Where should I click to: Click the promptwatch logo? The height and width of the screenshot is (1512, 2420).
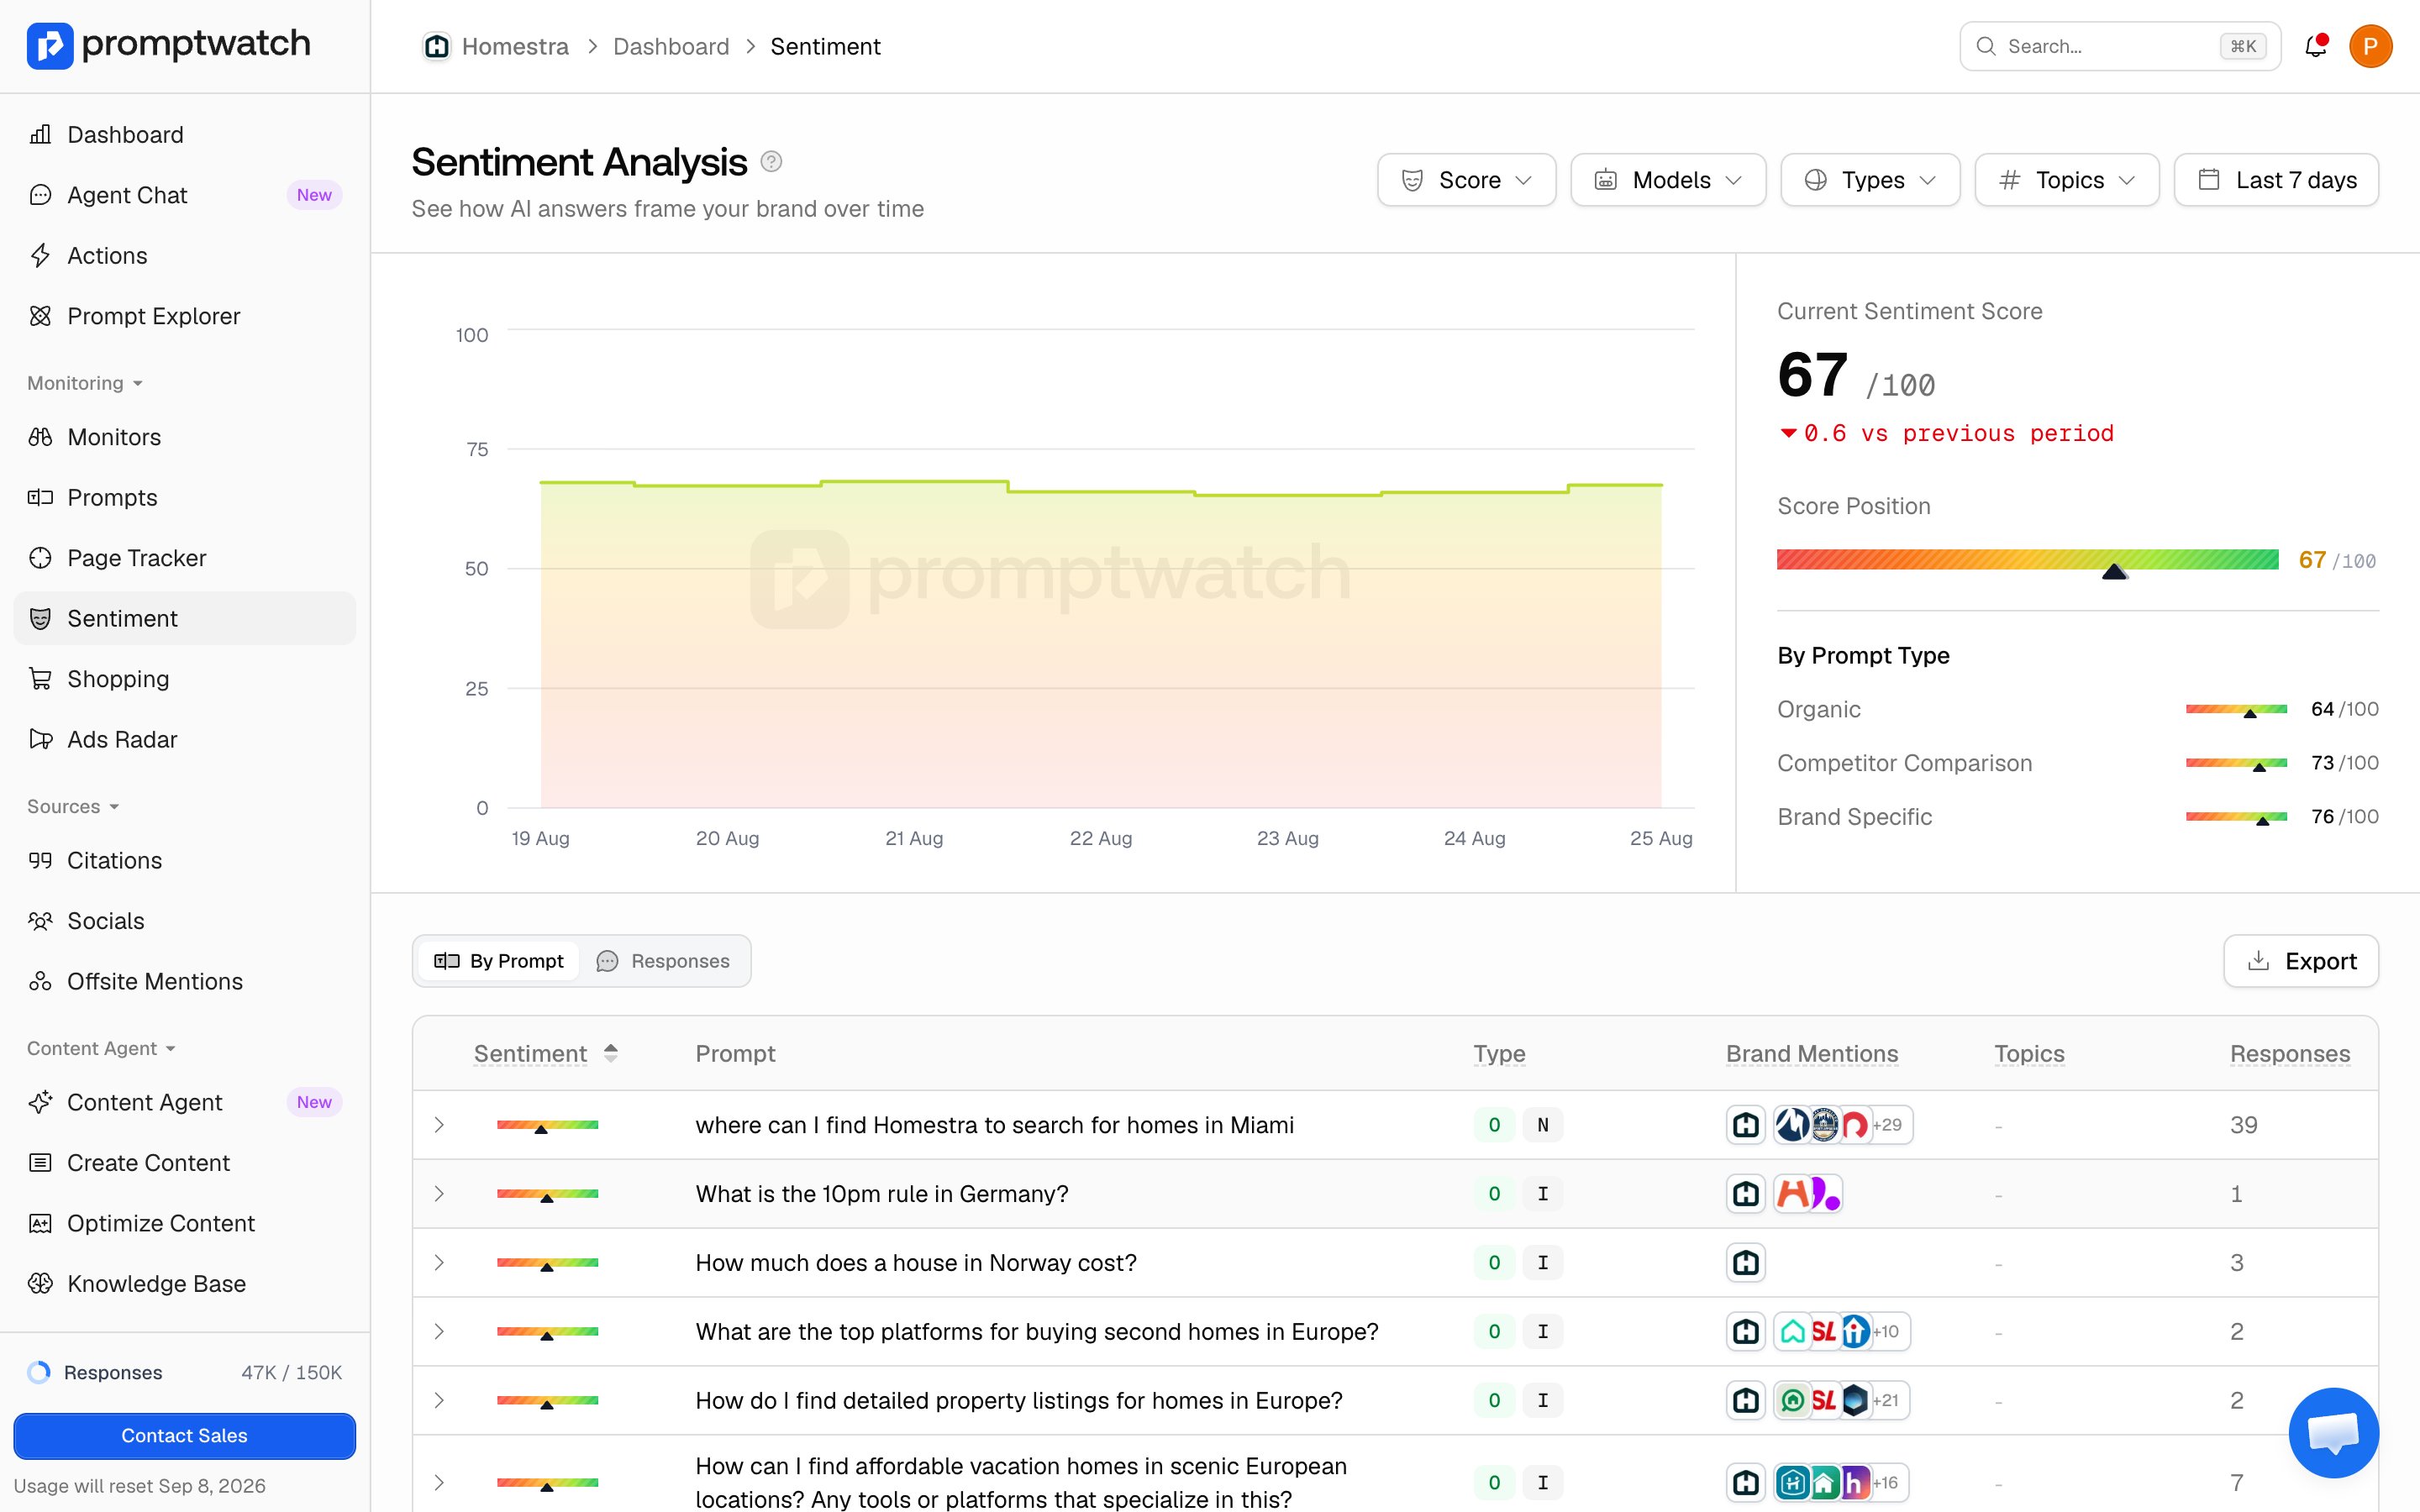pyautogui.click(x=168, y=45)
